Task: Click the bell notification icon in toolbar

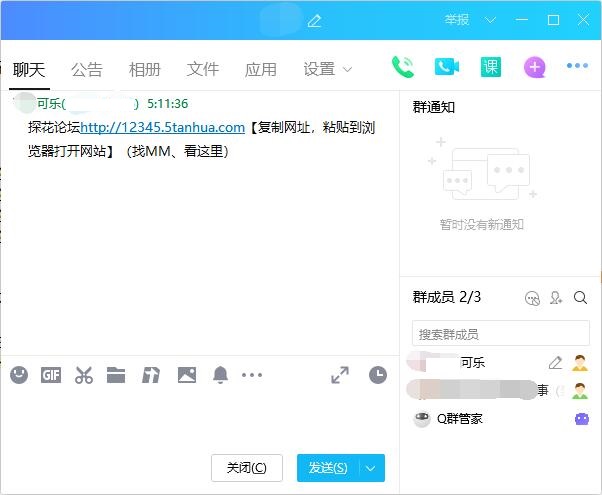Action: (220, 375)
